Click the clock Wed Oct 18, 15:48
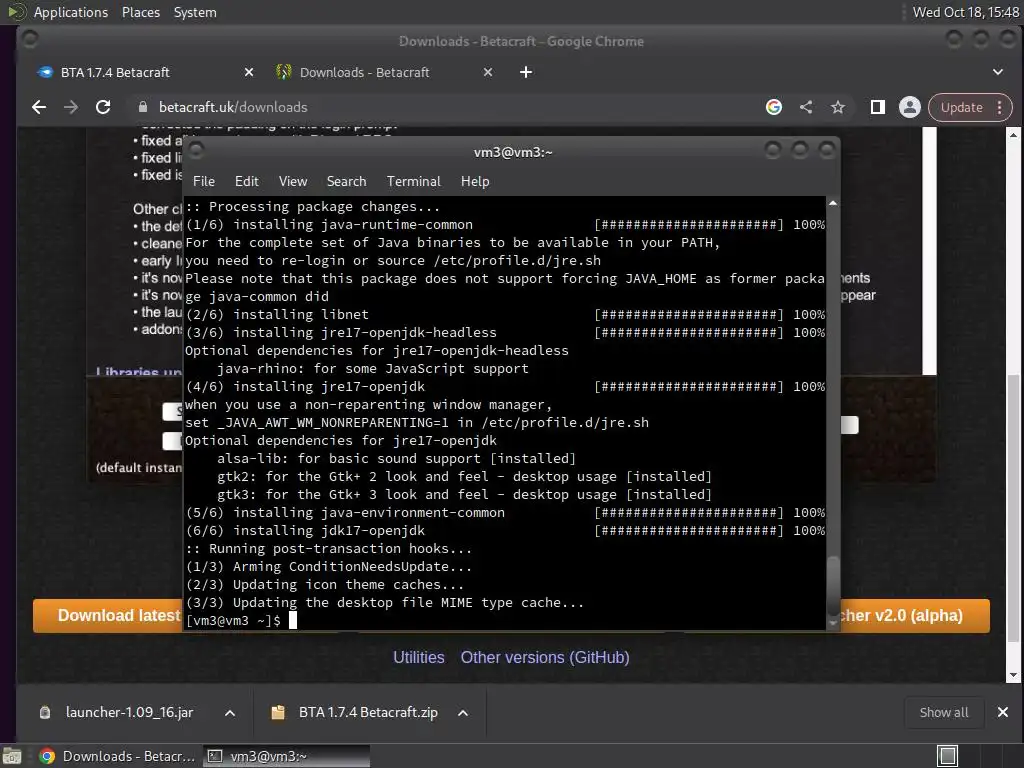The height and width of the screenshot is (768, 1024). tap(965, 12)
